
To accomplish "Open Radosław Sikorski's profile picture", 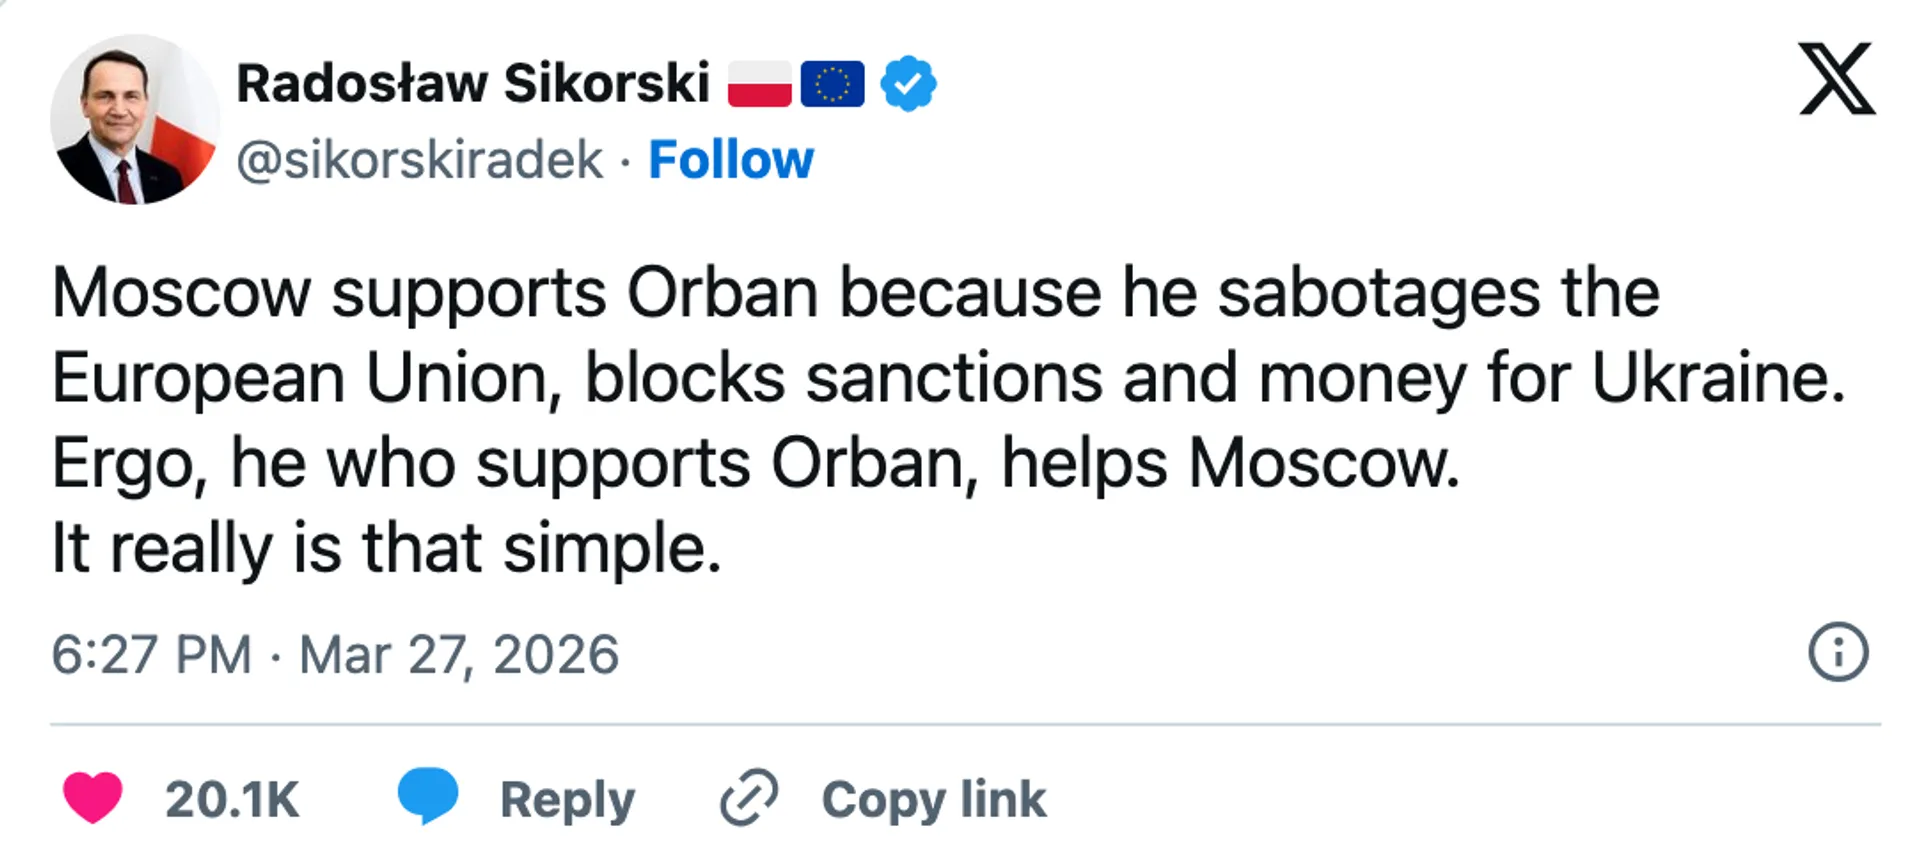I will [x=134, y=120].
